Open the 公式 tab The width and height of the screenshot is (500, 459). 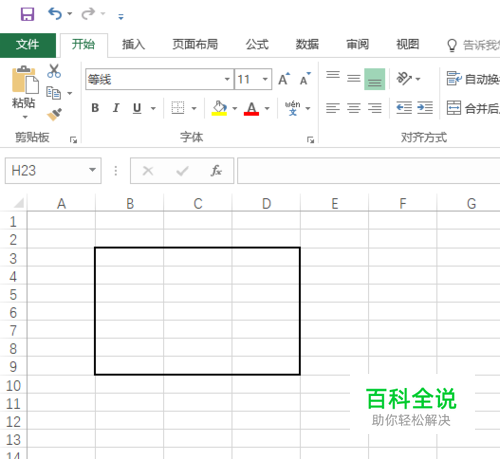257,44
